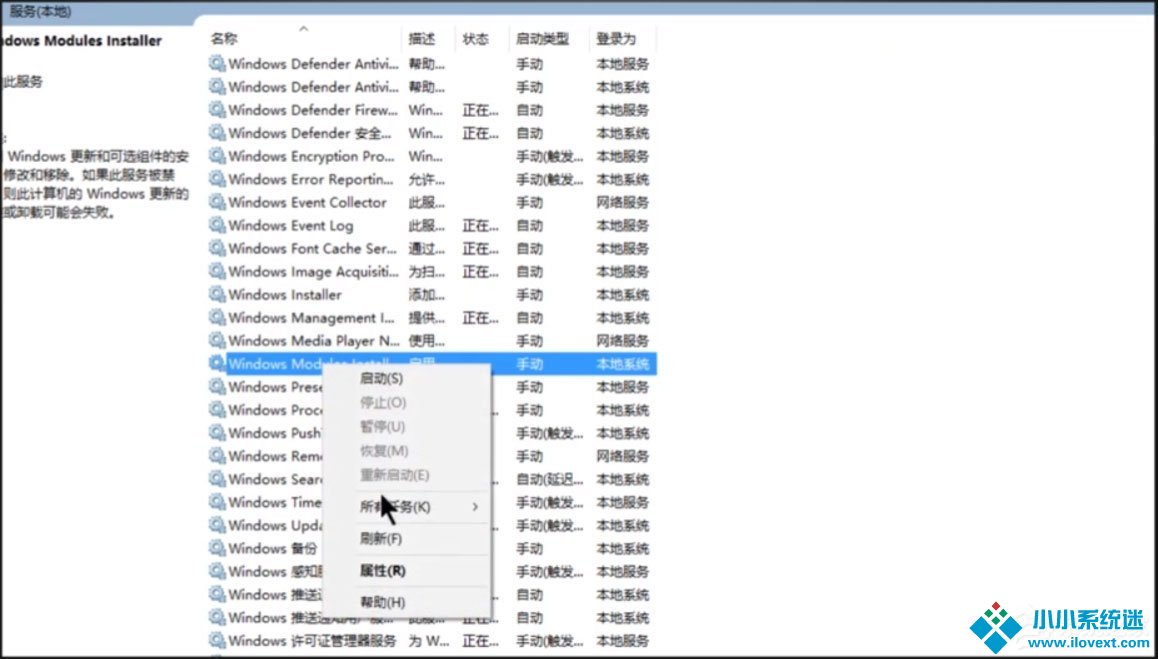This screenshot has width=1158, height=659.
Task: Sort by Log On As (登录为) header
Action: [616, 38]
